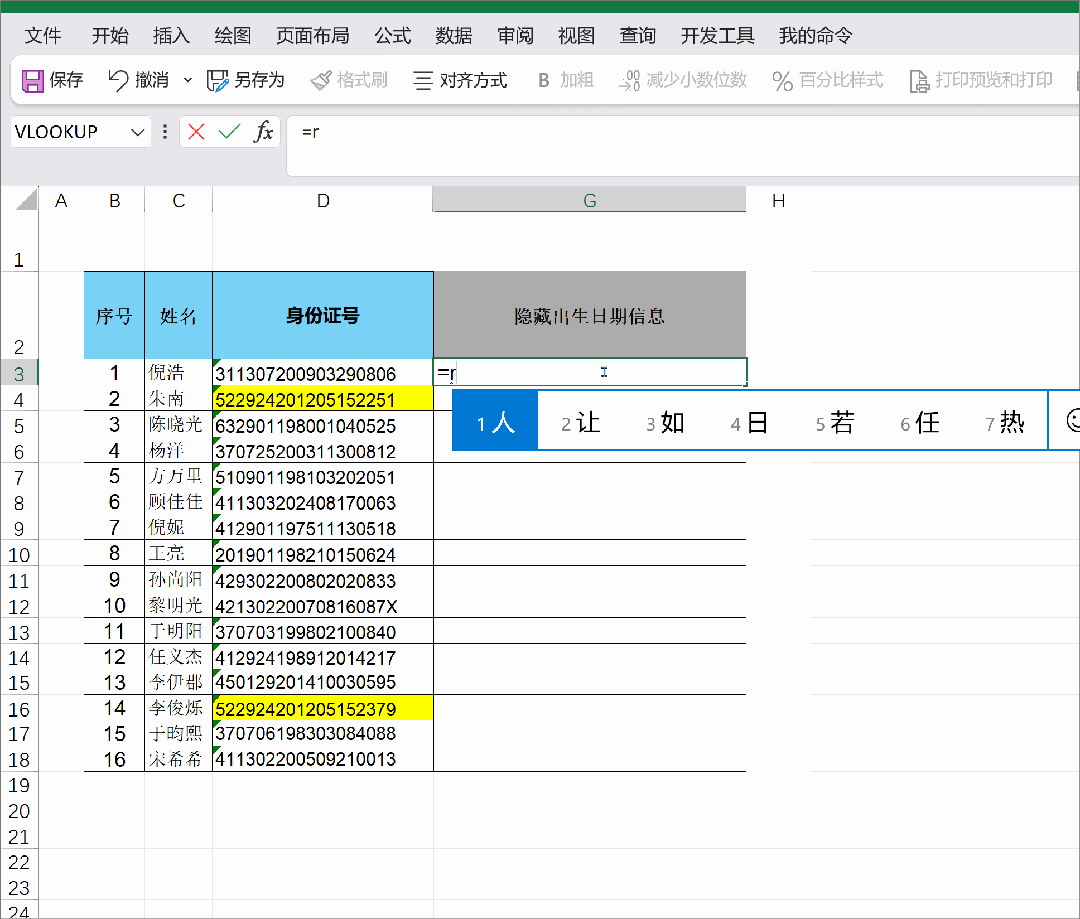
Task: Apply 百分比样式 percent style
Action: [x=827, y=80]
